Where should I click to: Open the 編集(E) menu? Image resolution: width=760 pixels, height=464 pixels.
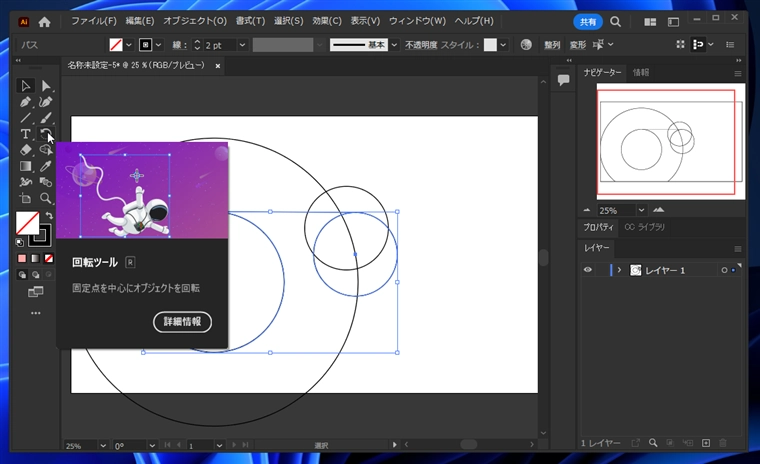(140, 21)
